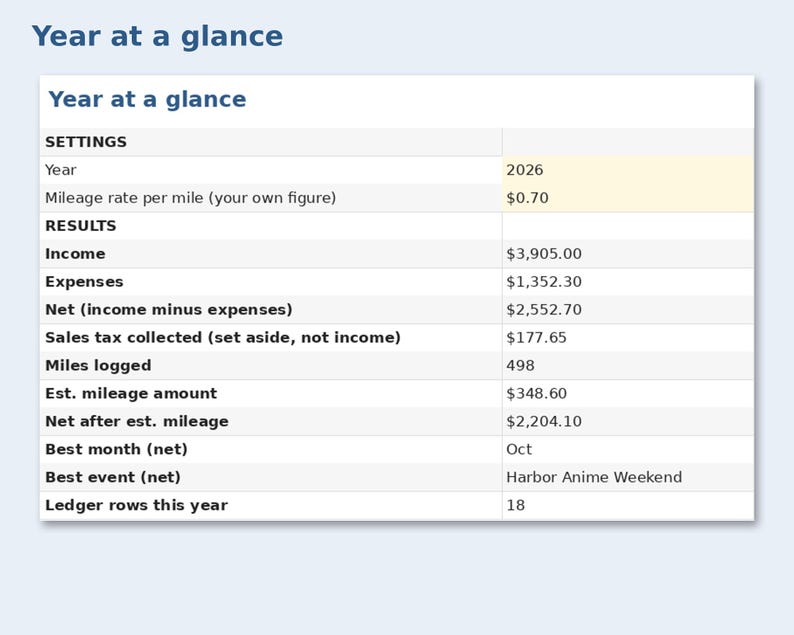
Task: Click the Income value $3,905.00
Action: [x=544, y=254]
